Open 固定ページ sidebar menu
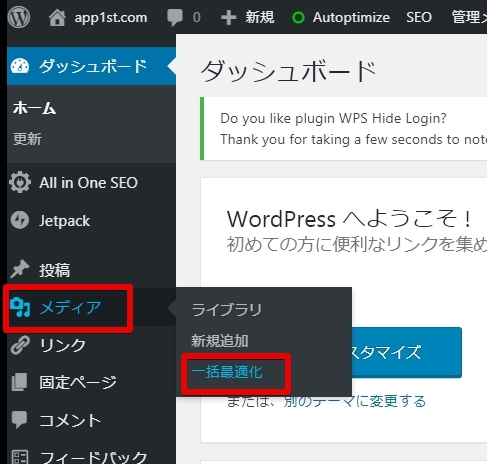 [78, 382]
